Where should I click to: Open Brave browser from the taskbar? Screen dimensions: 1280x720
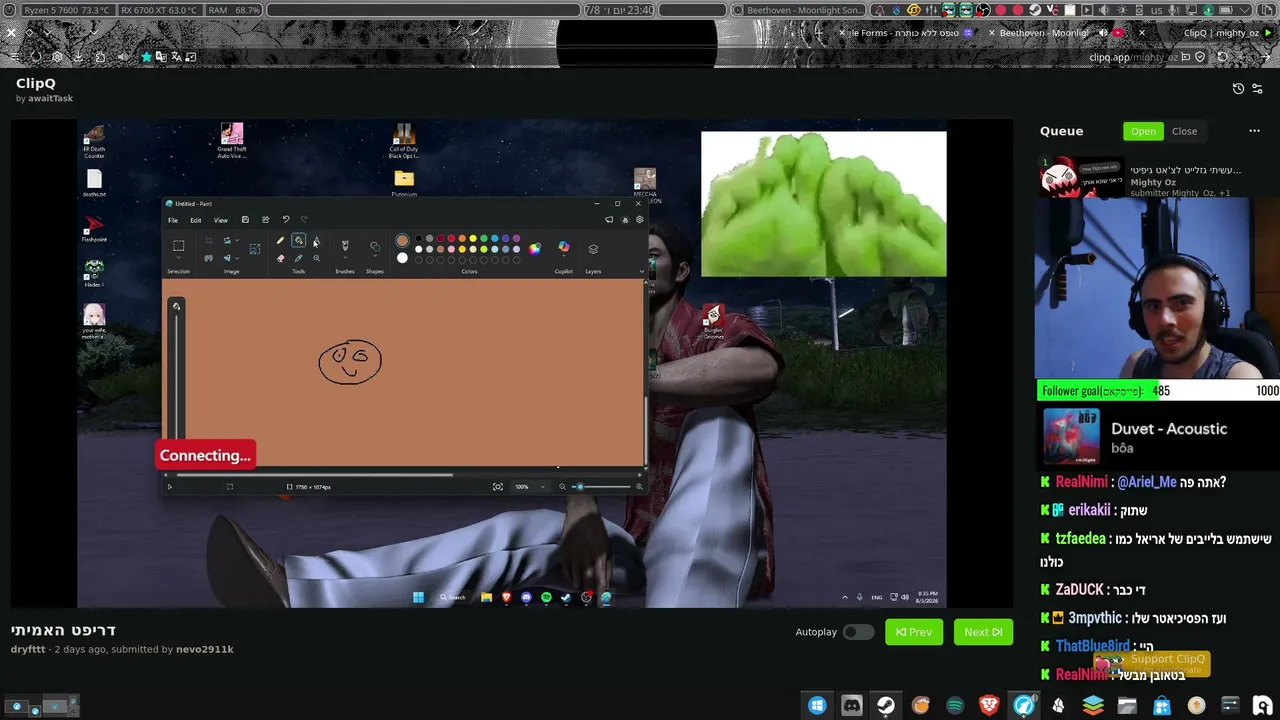[989, 706]
